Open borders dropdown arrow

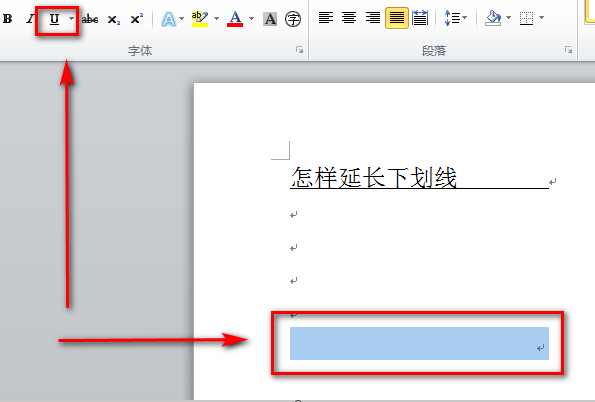541,17
